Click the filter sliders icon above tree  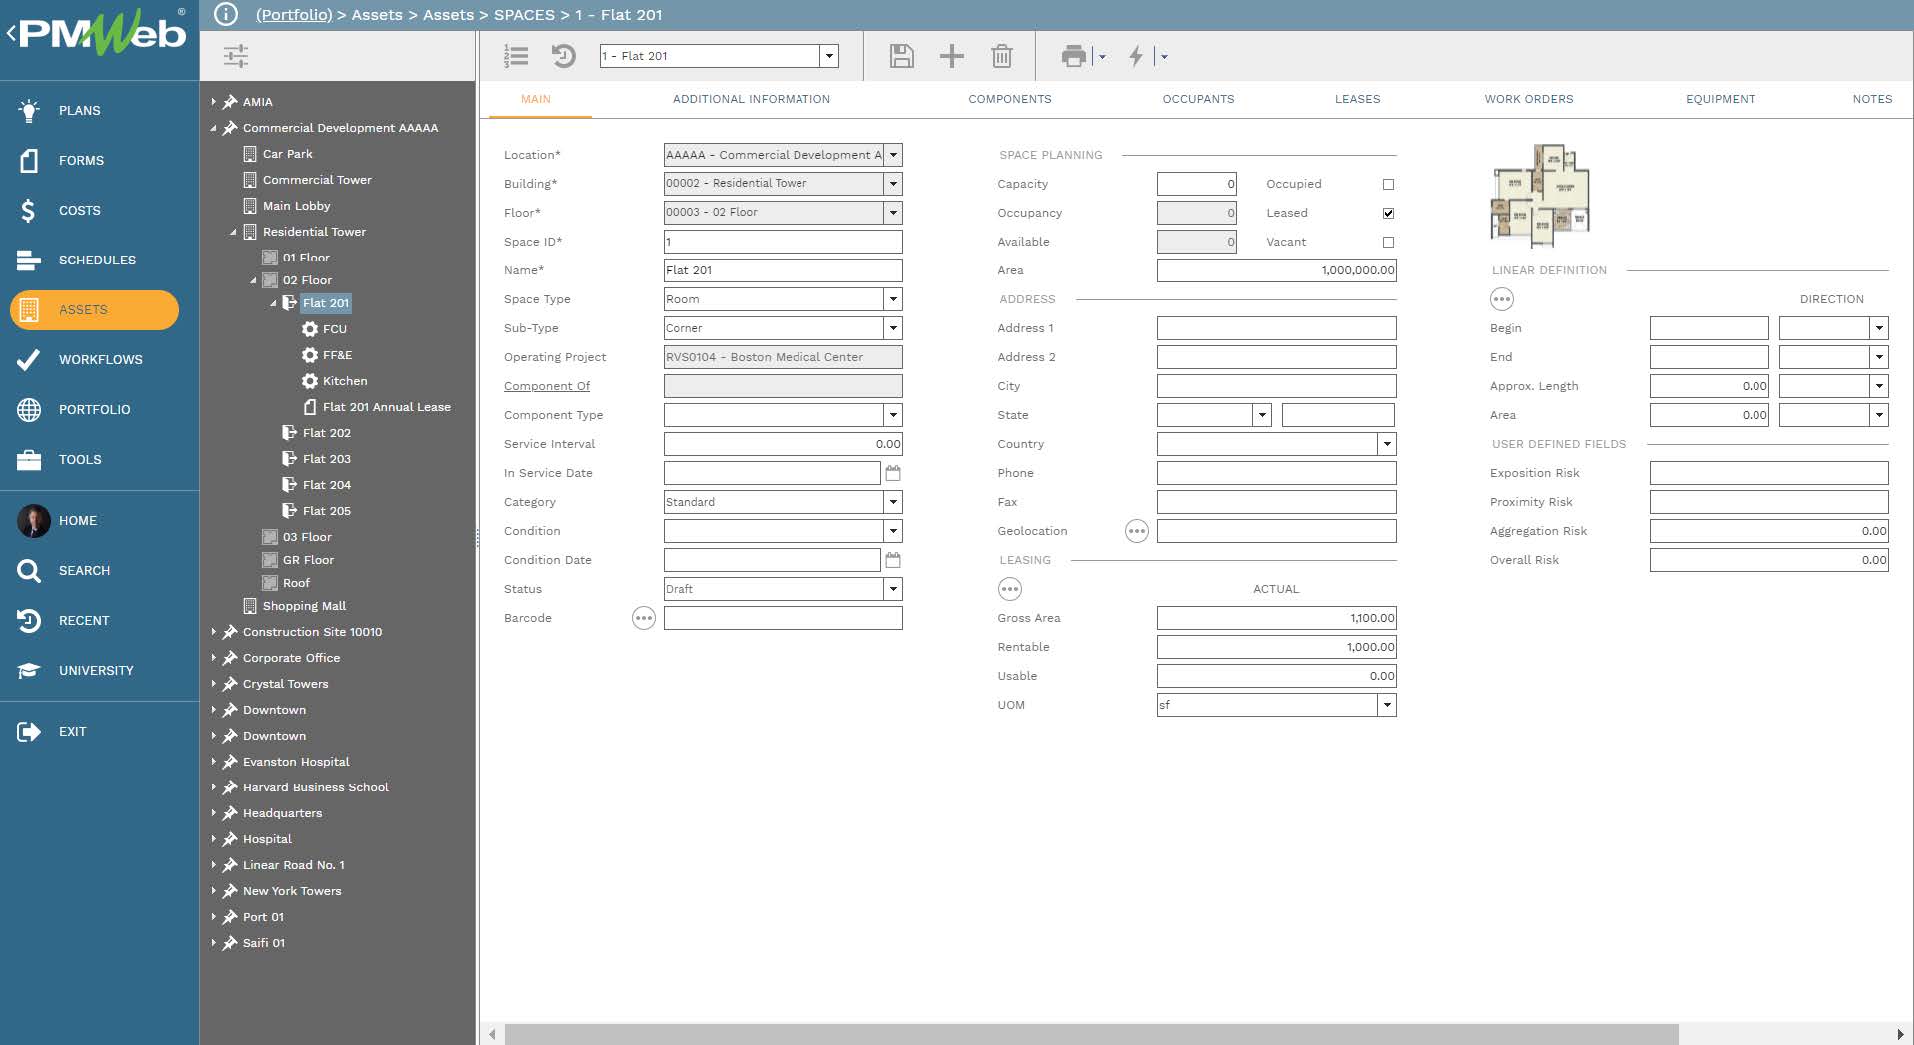(x=236, y=56)
